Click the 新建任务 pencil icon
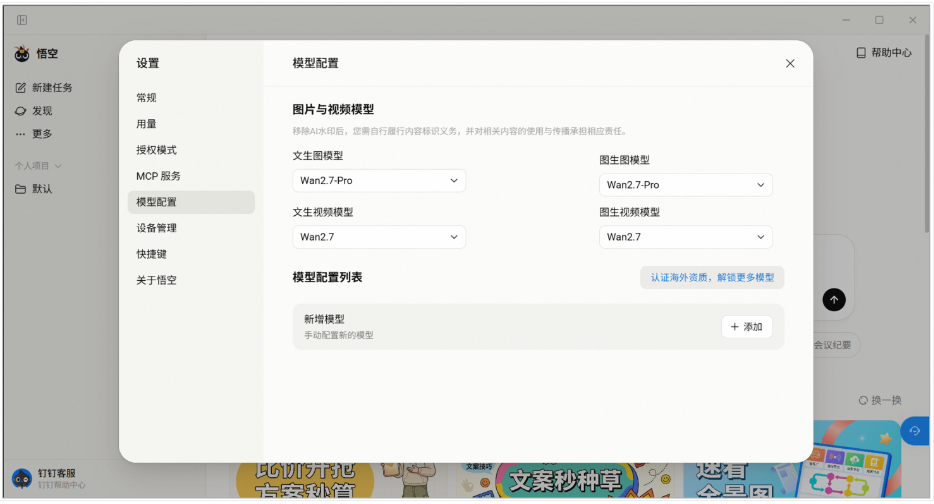The width and height of the screenshot is (934, 504). coord(20,88)
